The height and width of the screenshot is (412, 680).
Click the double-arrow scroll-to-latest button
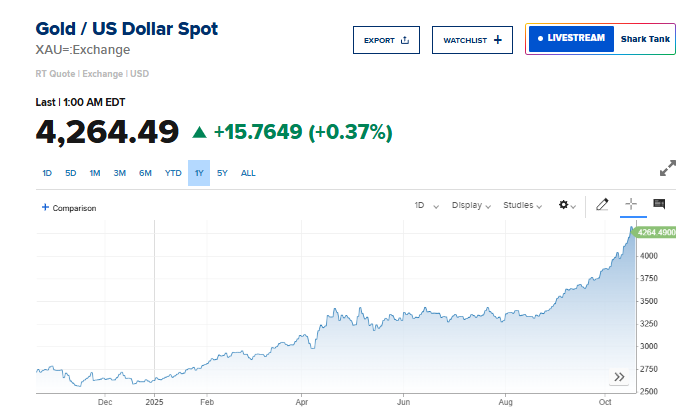619,377
